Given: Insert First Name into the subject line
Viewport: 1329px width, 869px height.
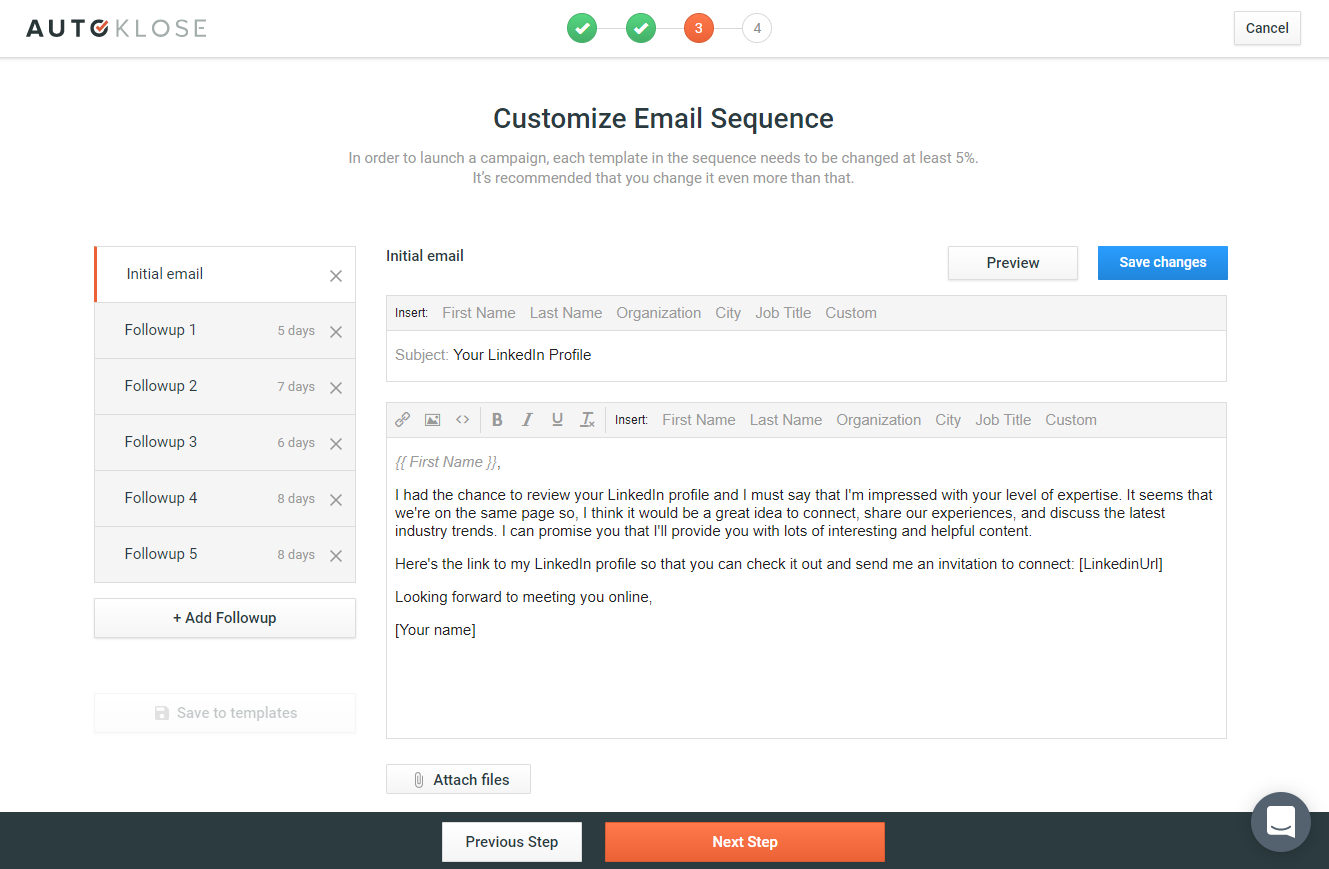Looking at the screenshot, I should (479, 313).
